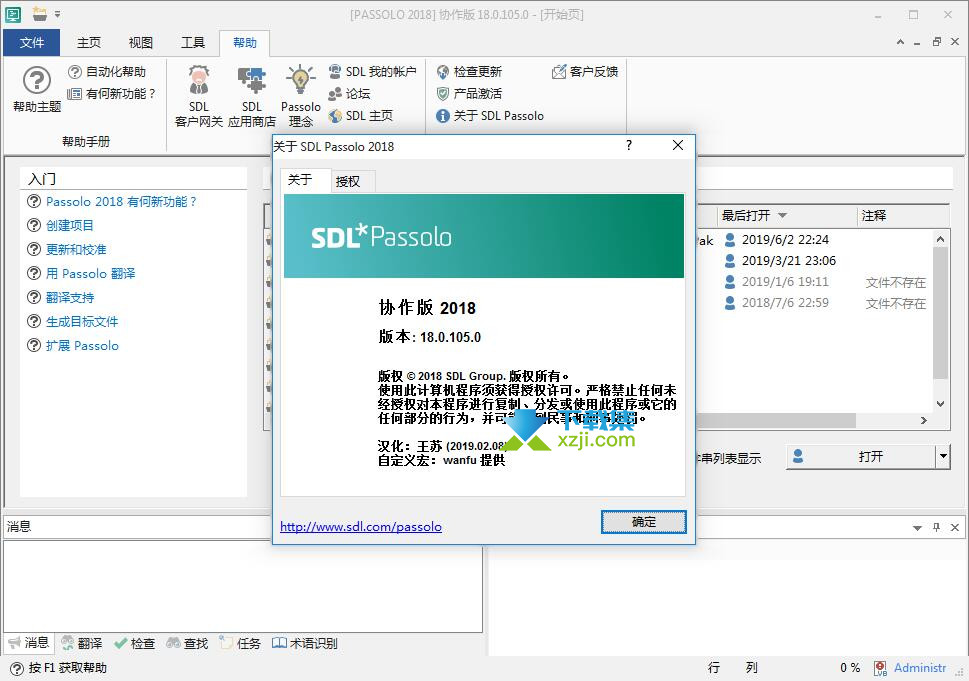Pin the message pane (auto-hide)
This screenshot has width=969, height=681.
pos(936,527)
